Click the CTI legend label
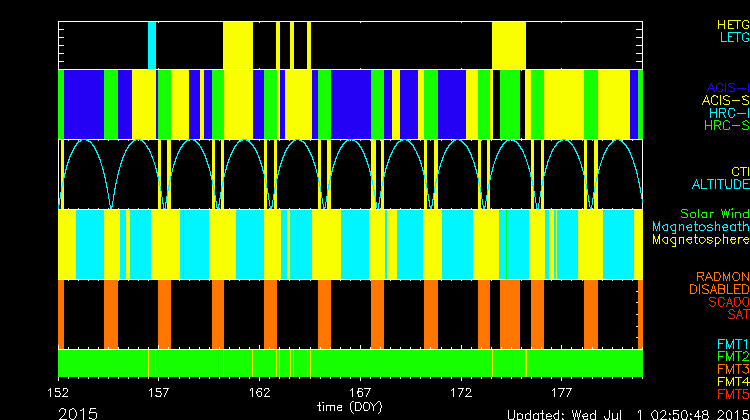Screen dimensions: 750x420 (x=739, y=172)
